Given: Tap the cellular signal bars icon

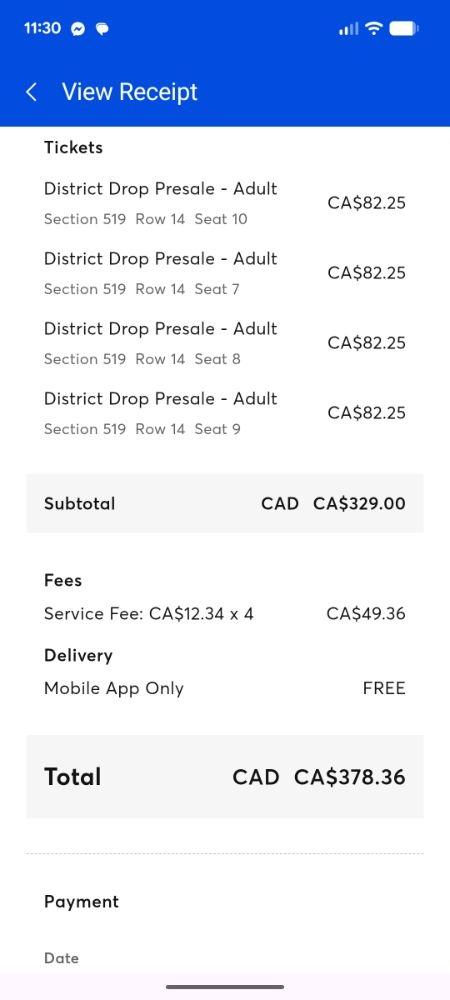Looking at the screenshot, I should tap(349, 29).
